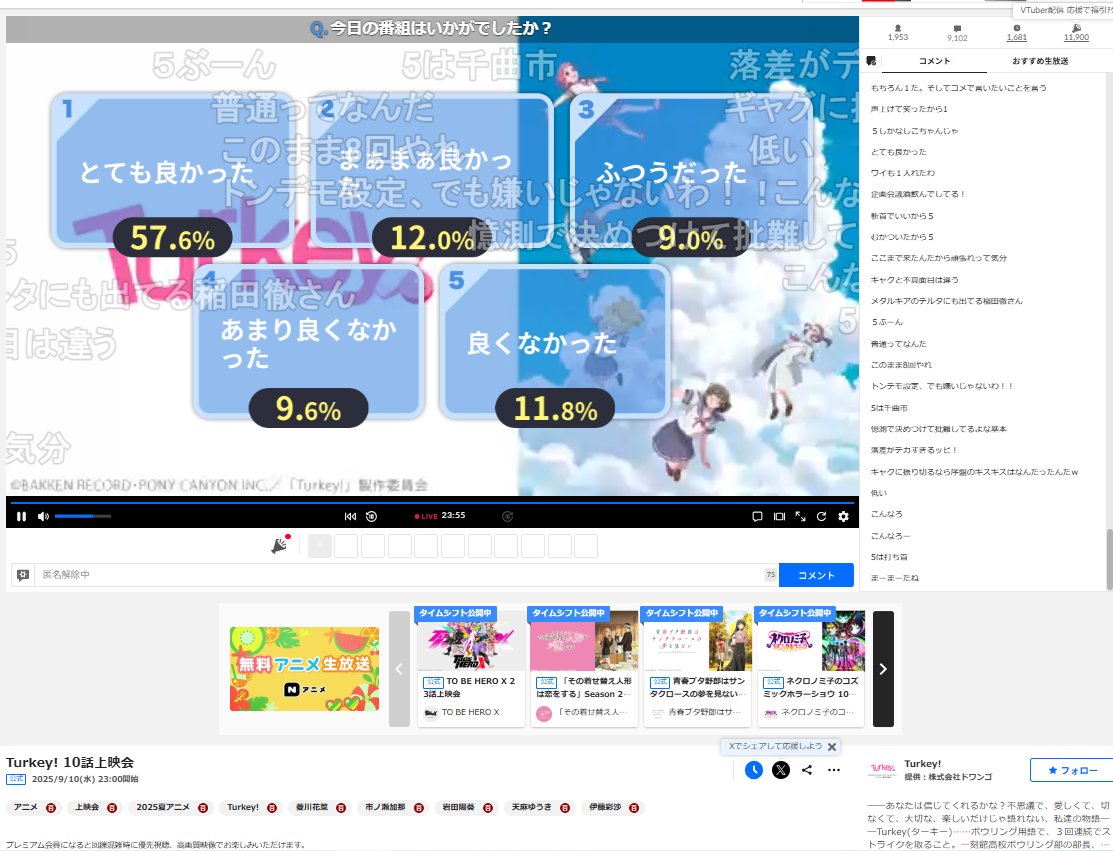Click poll option 1 とても良かった
The image size is (1113, 851).
tap(172, 170)
